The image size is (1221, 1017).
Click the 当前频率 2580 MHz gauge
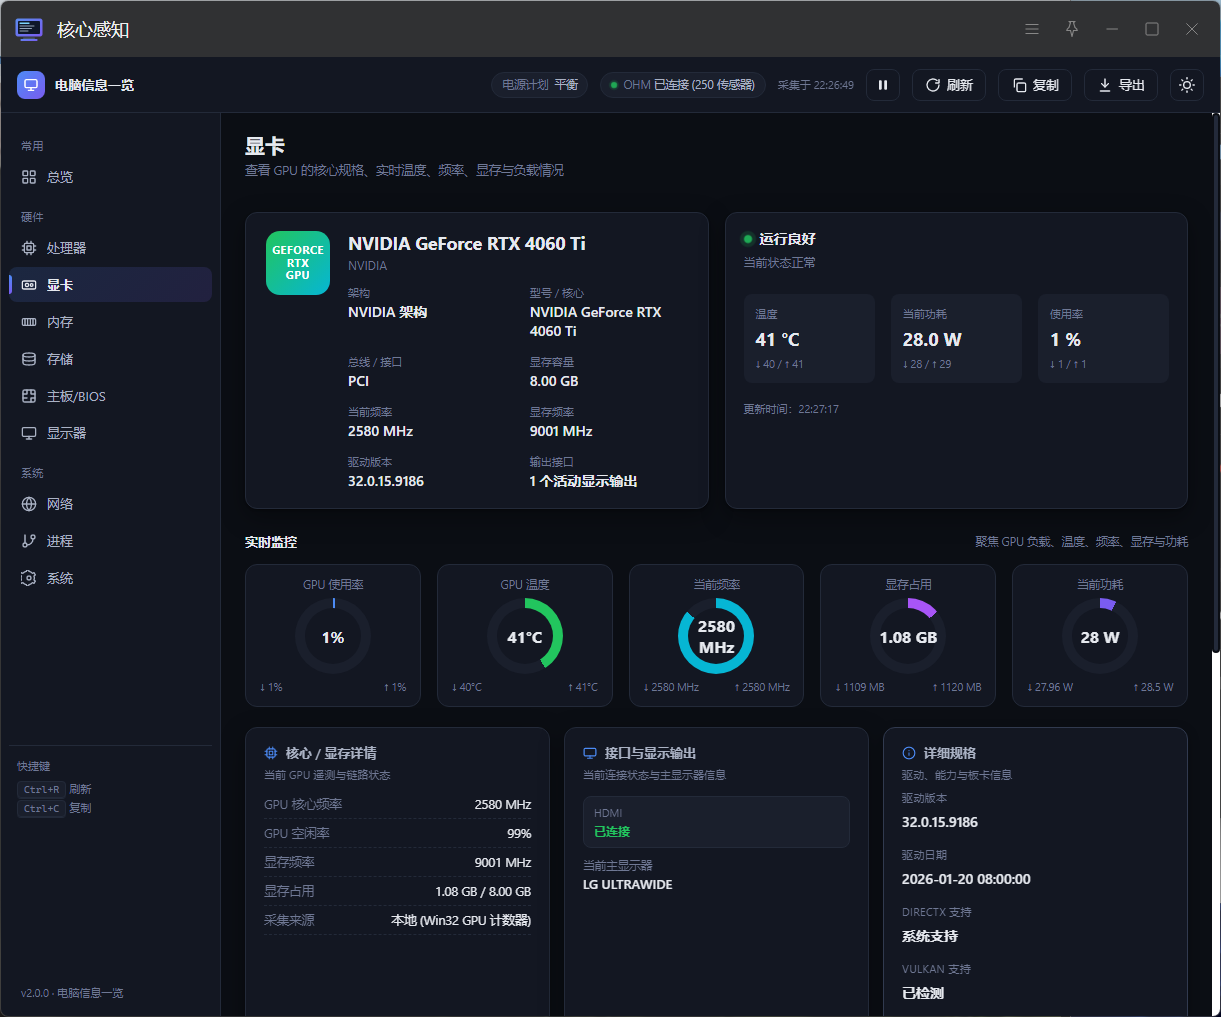(x=716, y=636)
